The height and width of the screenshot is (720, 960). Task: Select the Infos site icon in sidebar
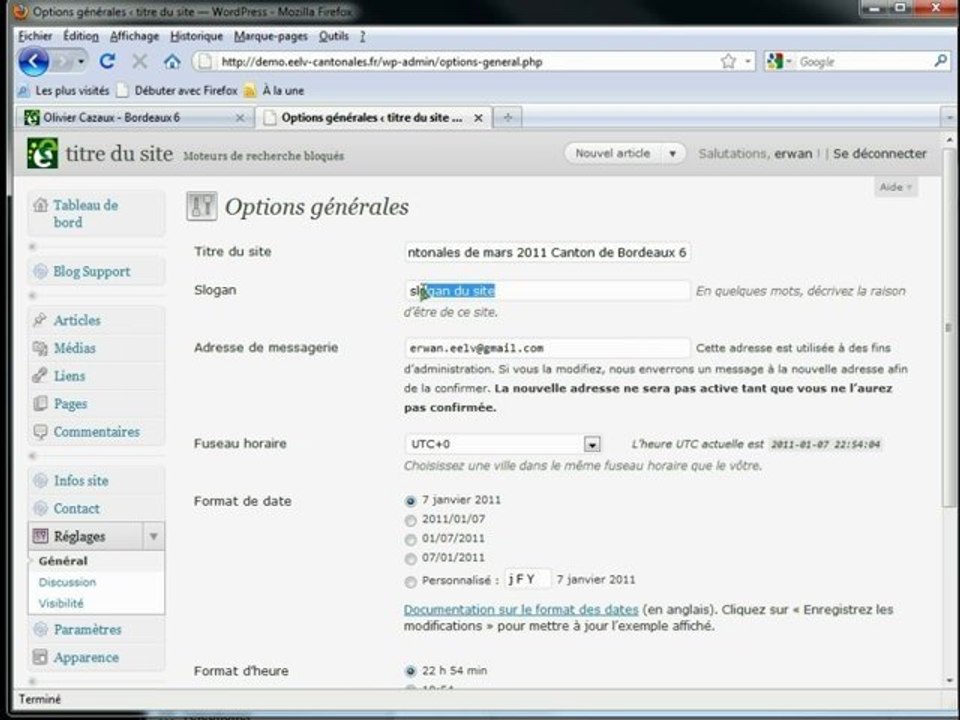[40, 481]
